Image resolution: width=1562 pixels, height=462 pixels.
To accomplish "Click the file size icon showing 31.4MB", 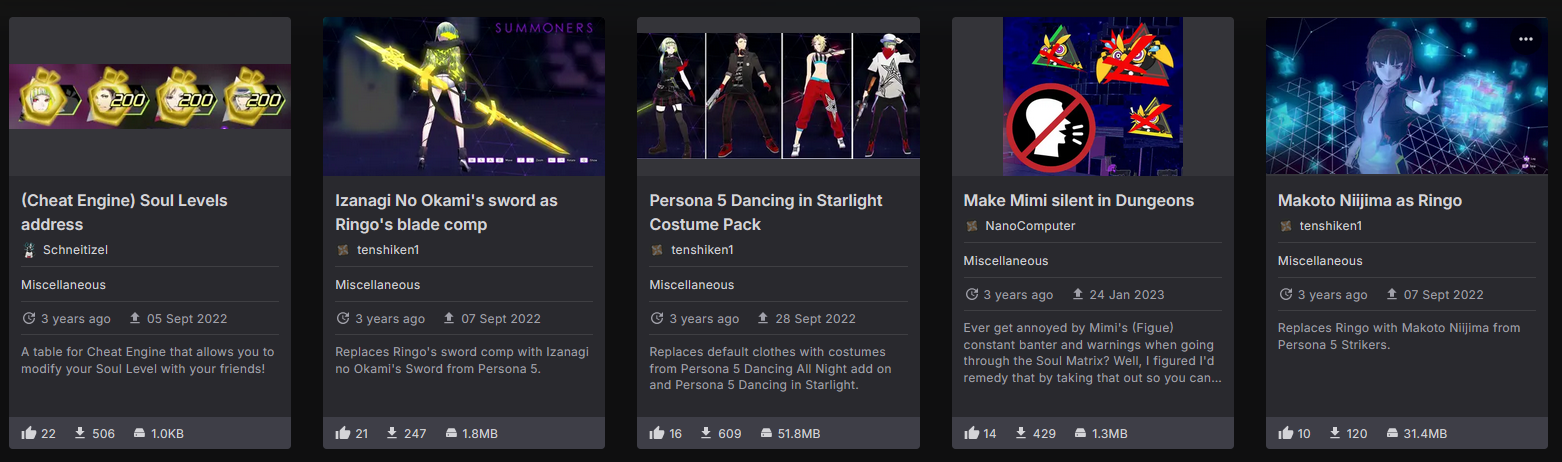I will pyautogui.click(x=1393, y=433).
